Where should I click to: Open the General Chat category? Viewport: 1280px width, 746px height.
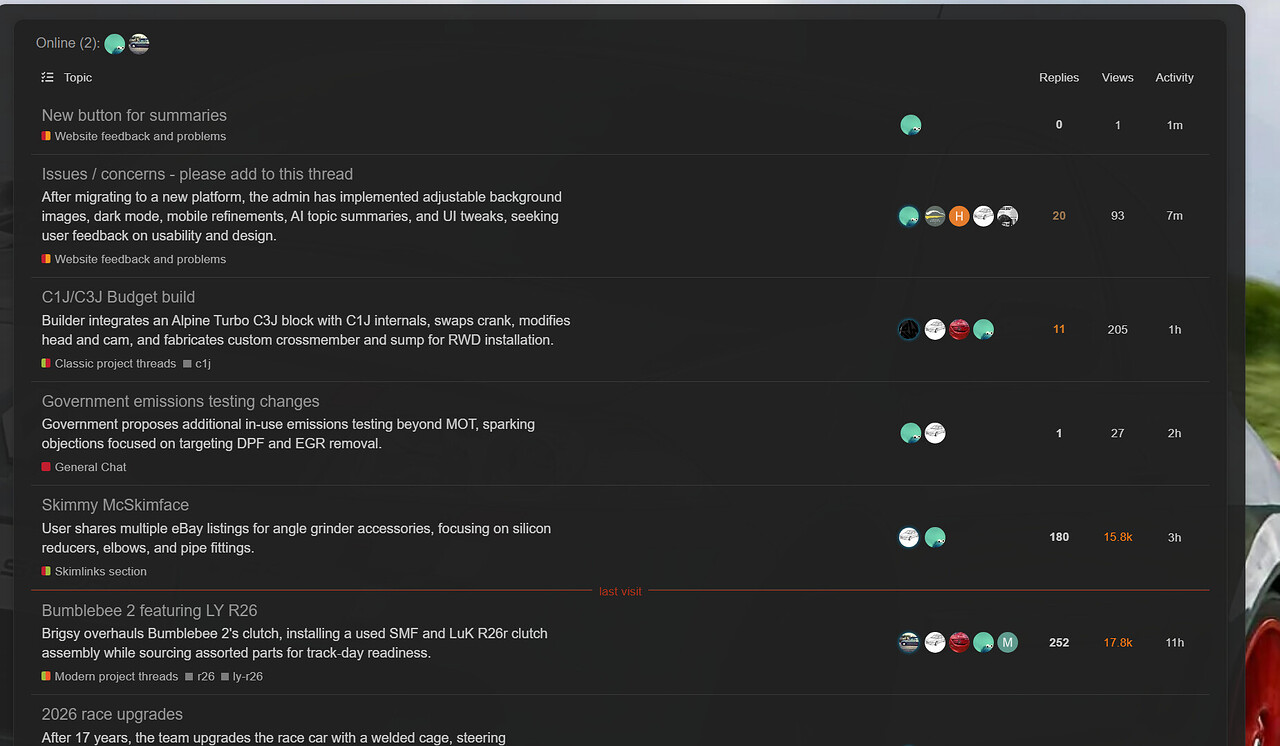coord(84,467)
